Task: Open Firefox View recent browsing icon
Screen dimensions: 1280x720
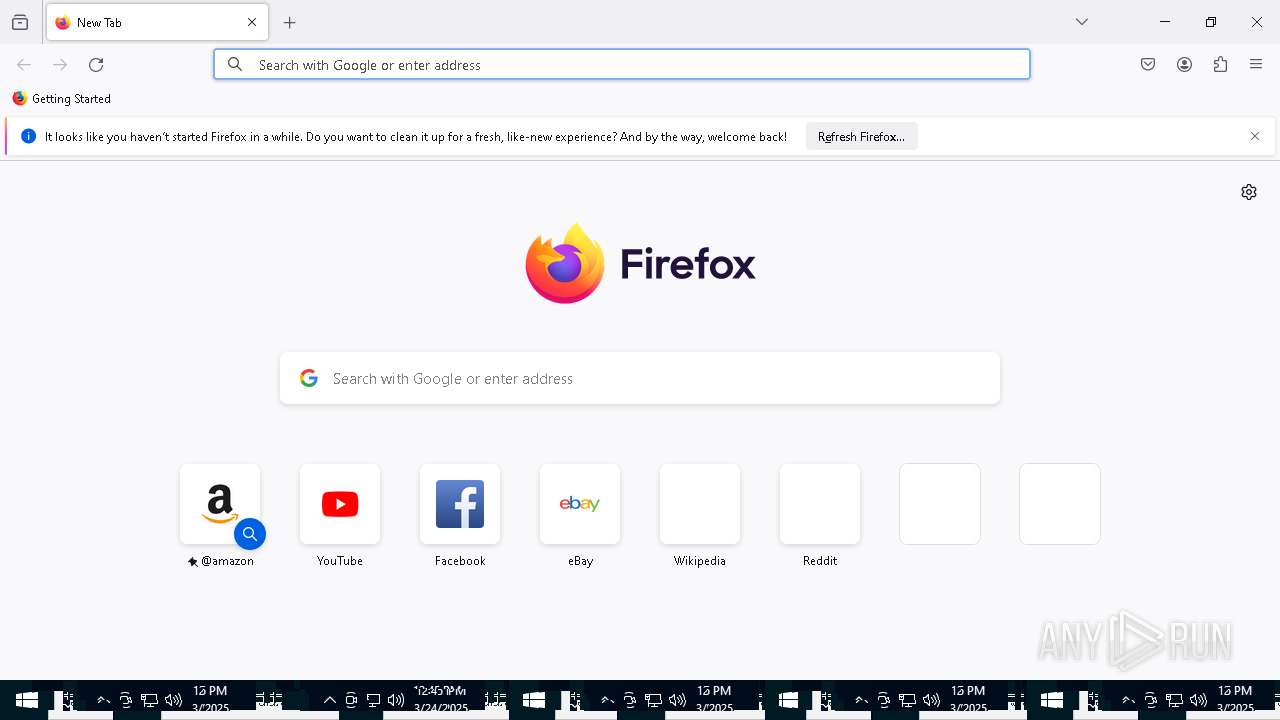Action: tap(20, 23)
